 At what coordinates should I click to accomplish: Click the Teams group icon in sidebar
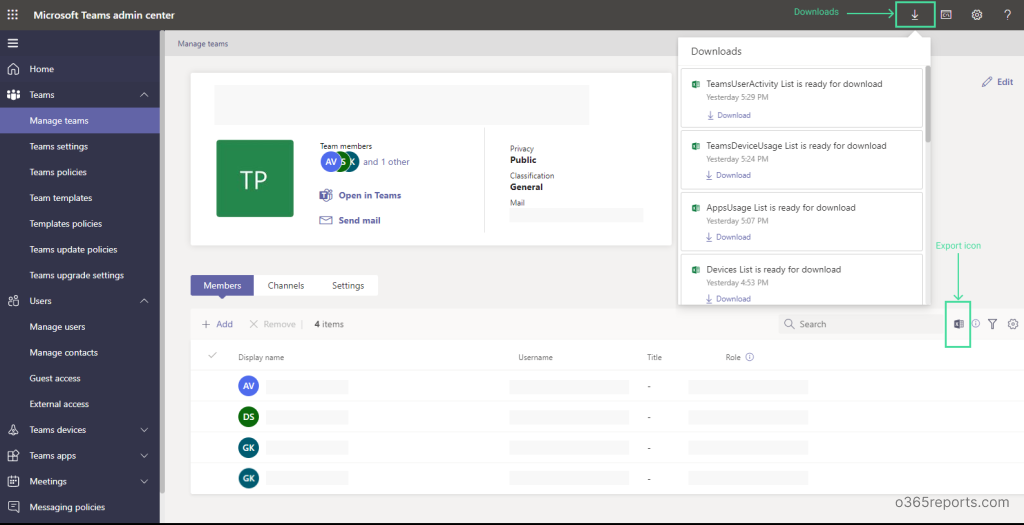point(13,95)
